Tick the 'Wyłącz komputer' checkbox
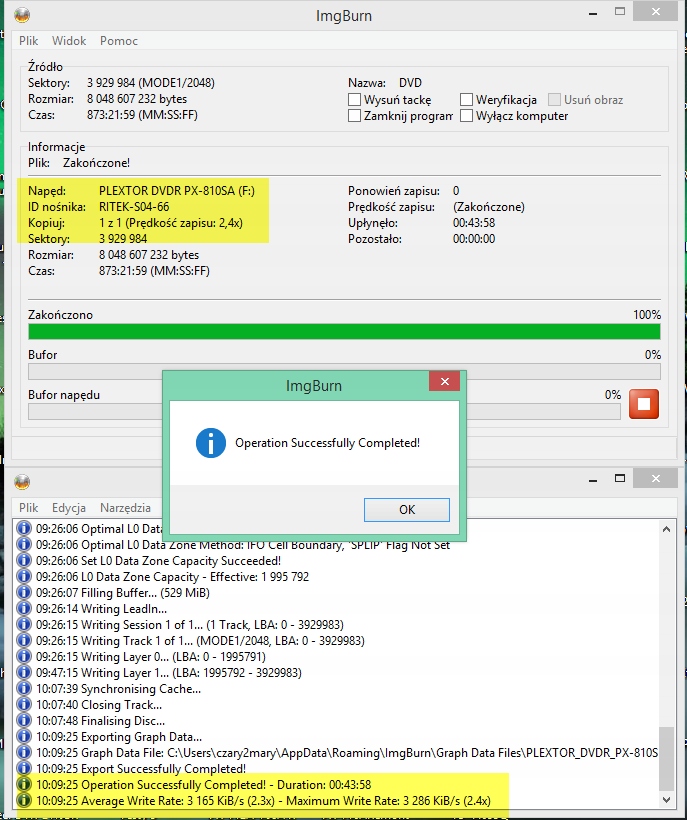 [466, 116]
